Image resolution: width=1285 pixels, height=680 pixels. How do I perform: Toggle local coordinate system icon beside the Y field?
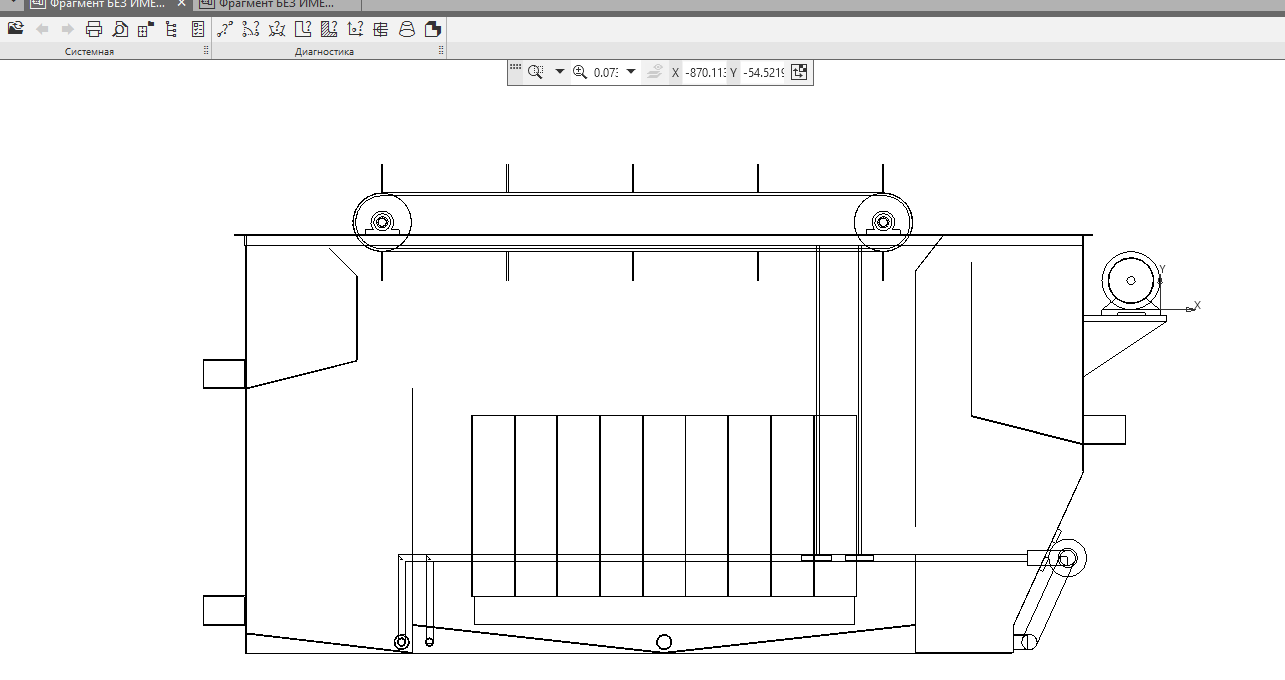[799, 72]
